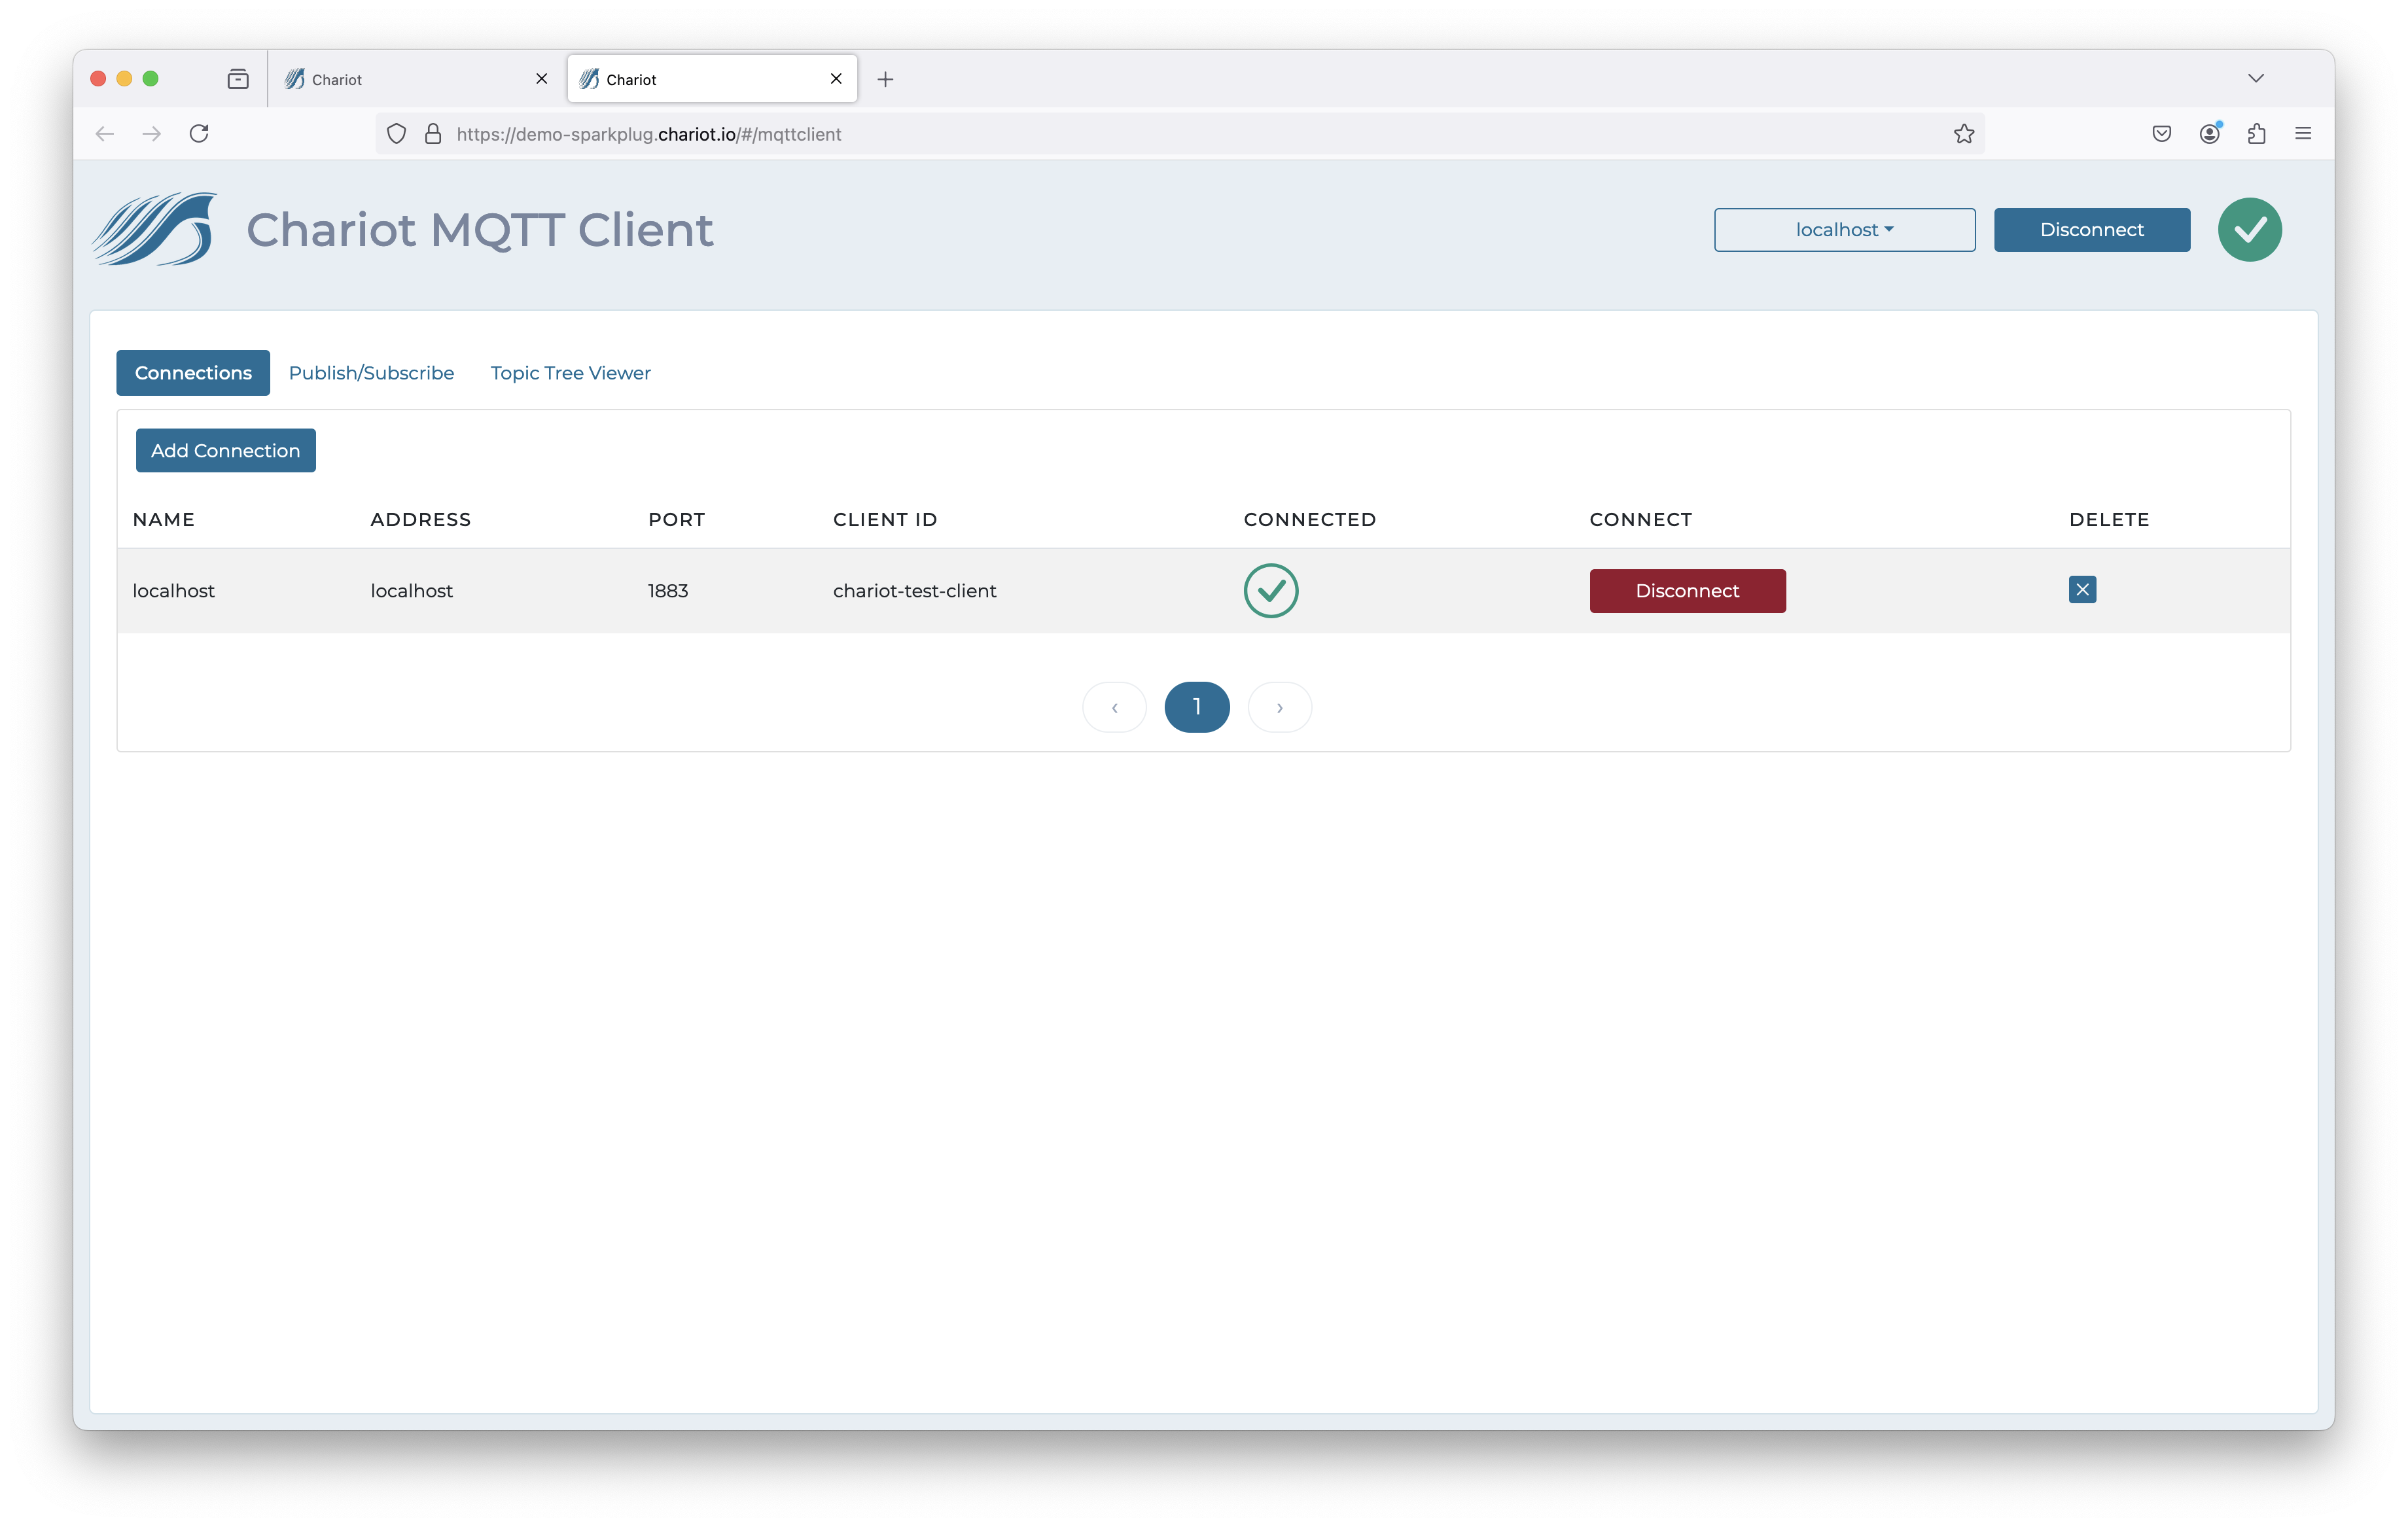Click the CLIENT ID column header

click(x=885, y=520)
